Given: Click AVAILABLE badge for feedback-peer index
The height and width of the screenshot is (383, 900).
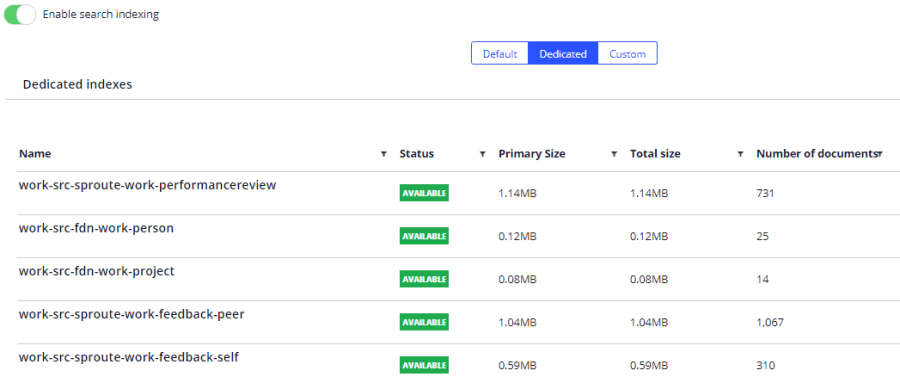Looking at the screenshot, I should pos(424,322).
